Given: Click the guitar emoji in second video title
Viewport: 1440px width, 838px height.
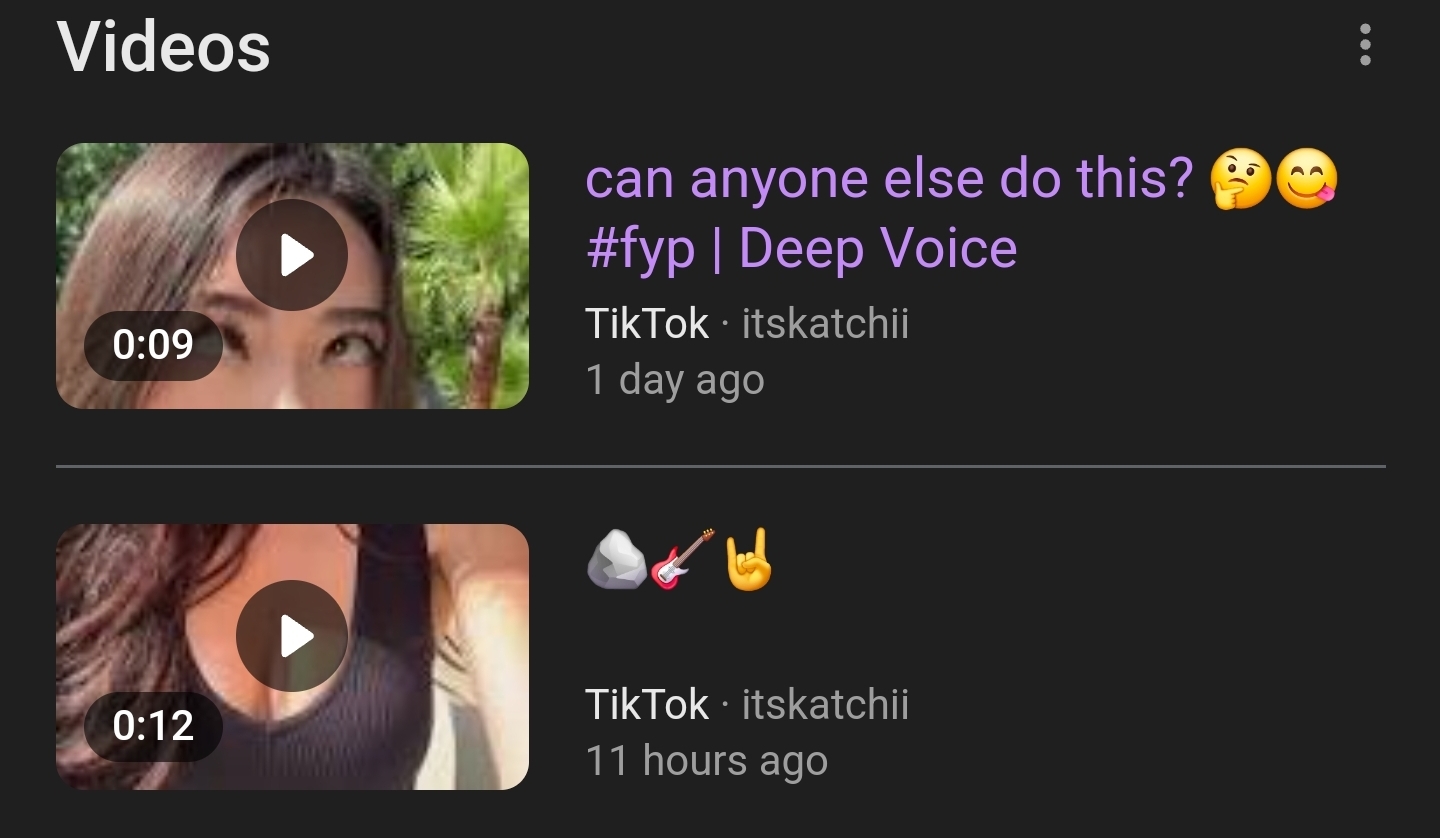Looking at the screenshot, I should [x=683, y=560].
